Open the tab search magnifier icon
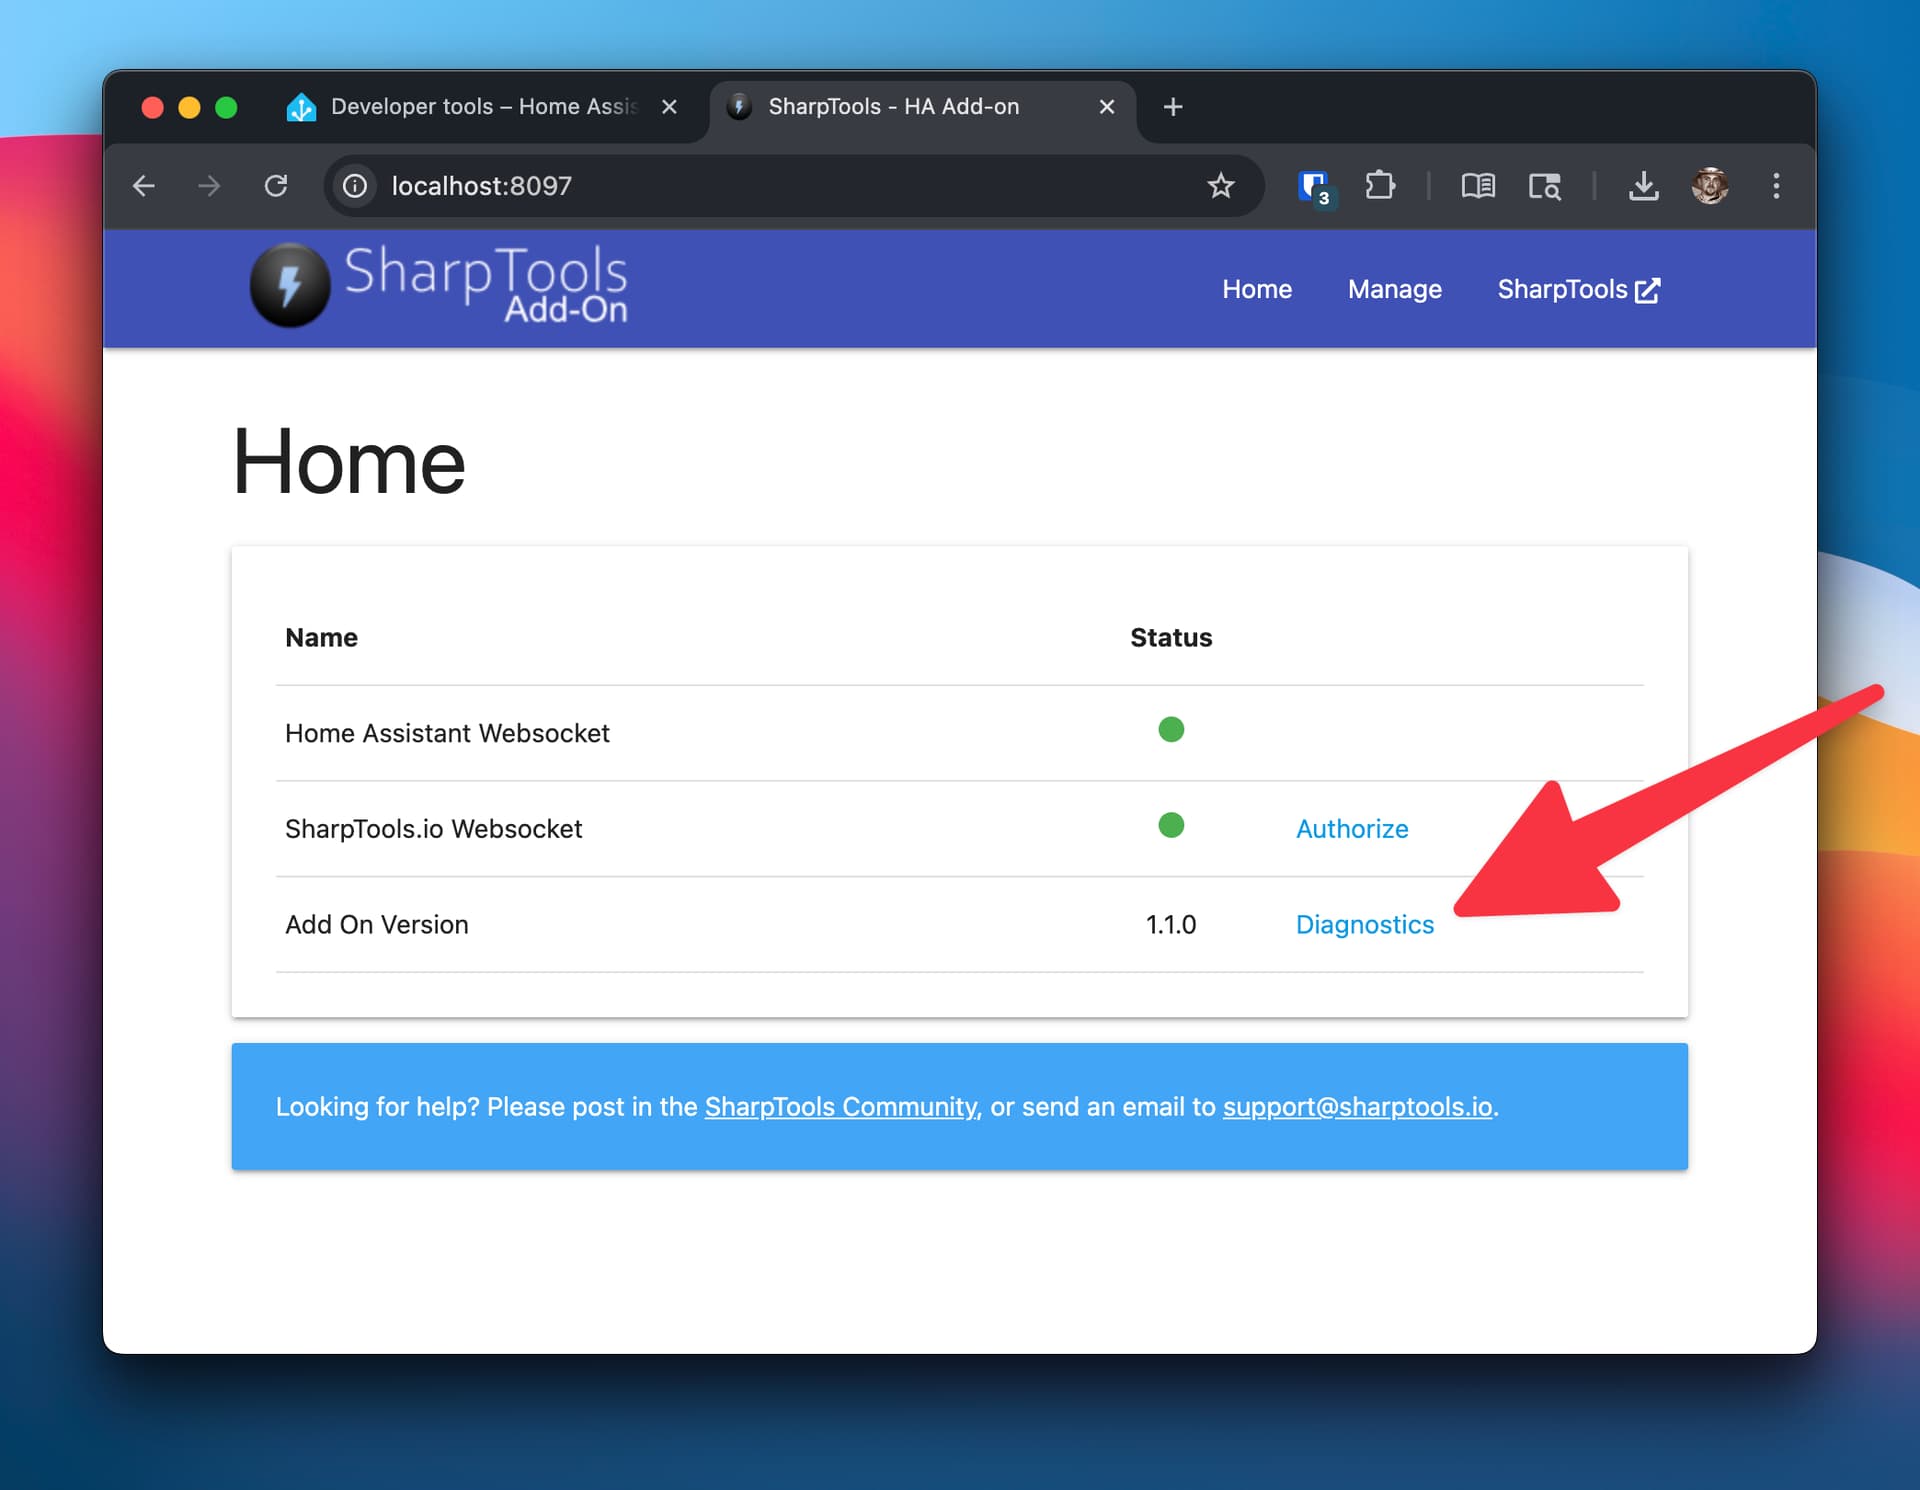This screenshot has width=1920, height=1490. coord(1545,186)
